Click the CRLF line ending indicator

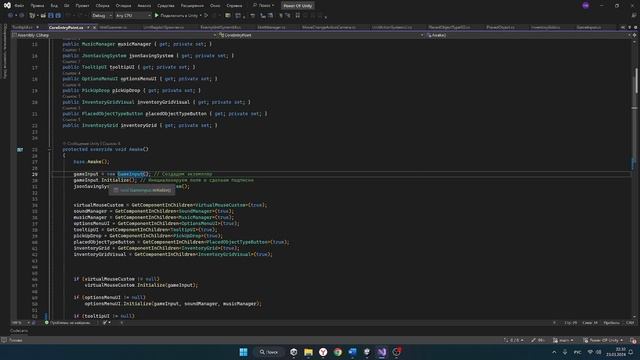pos(630,322)
